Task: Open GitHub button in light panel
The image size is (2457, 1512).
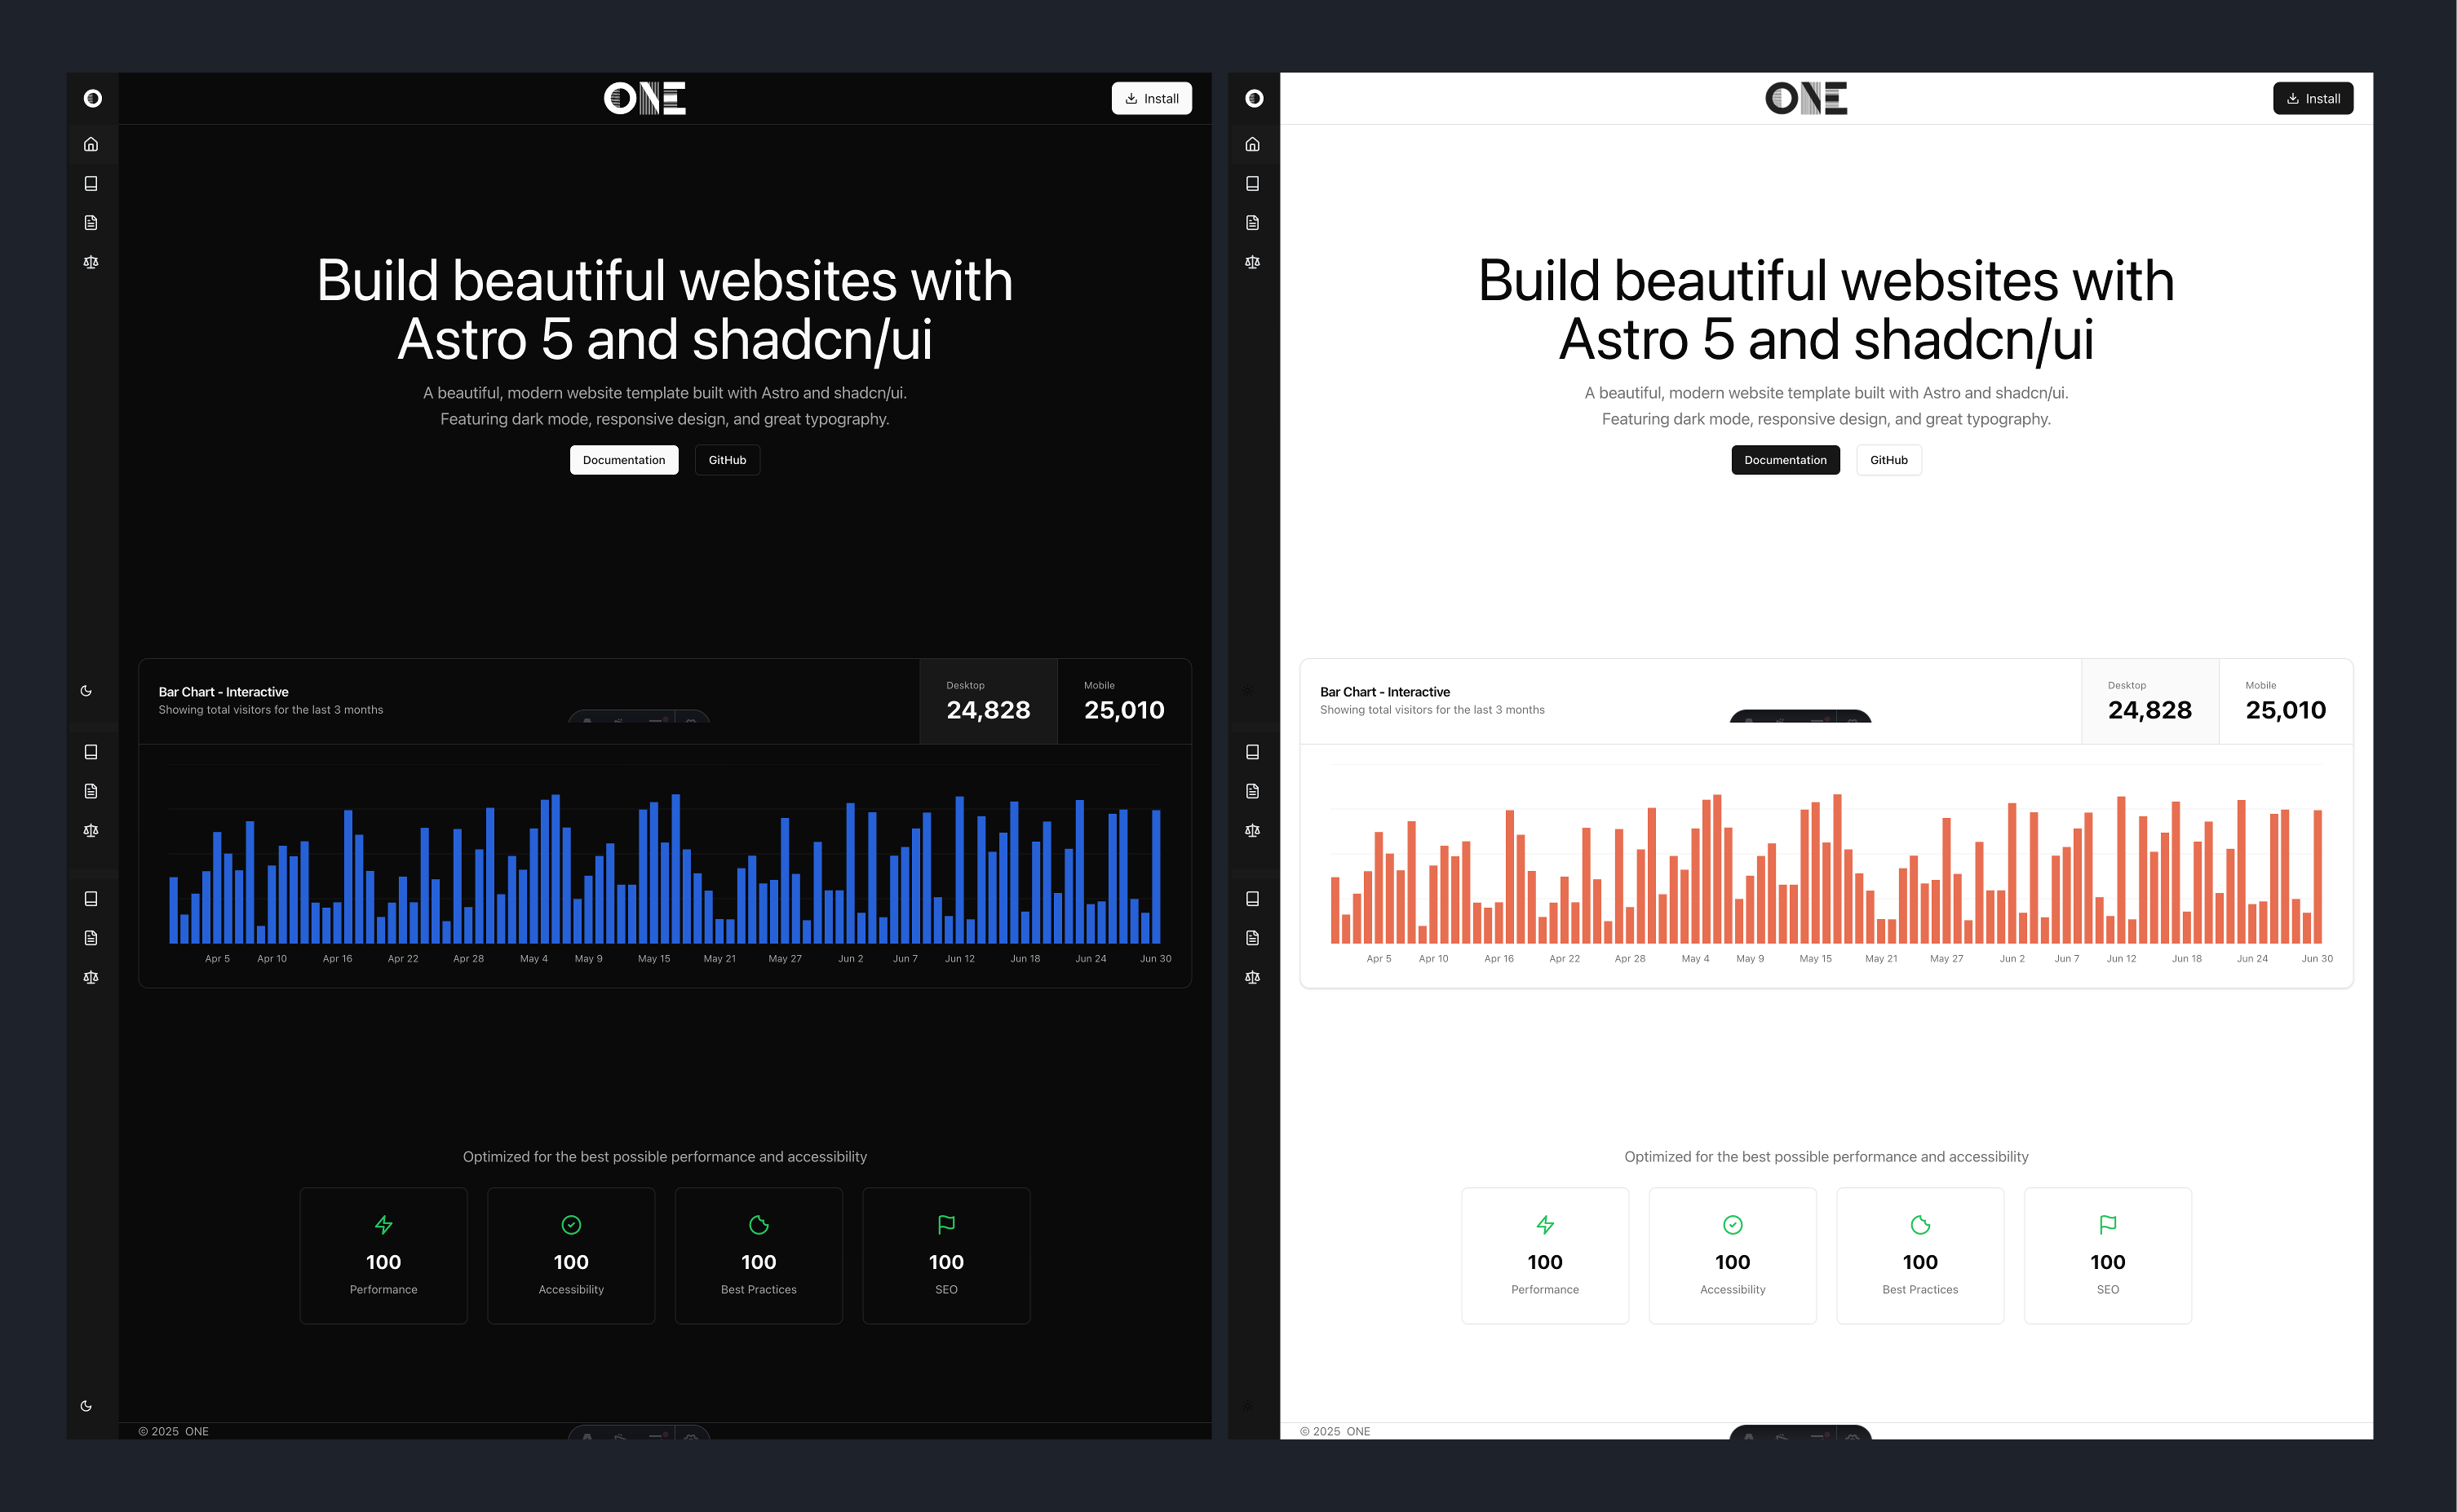Action: pos(1889,460)
